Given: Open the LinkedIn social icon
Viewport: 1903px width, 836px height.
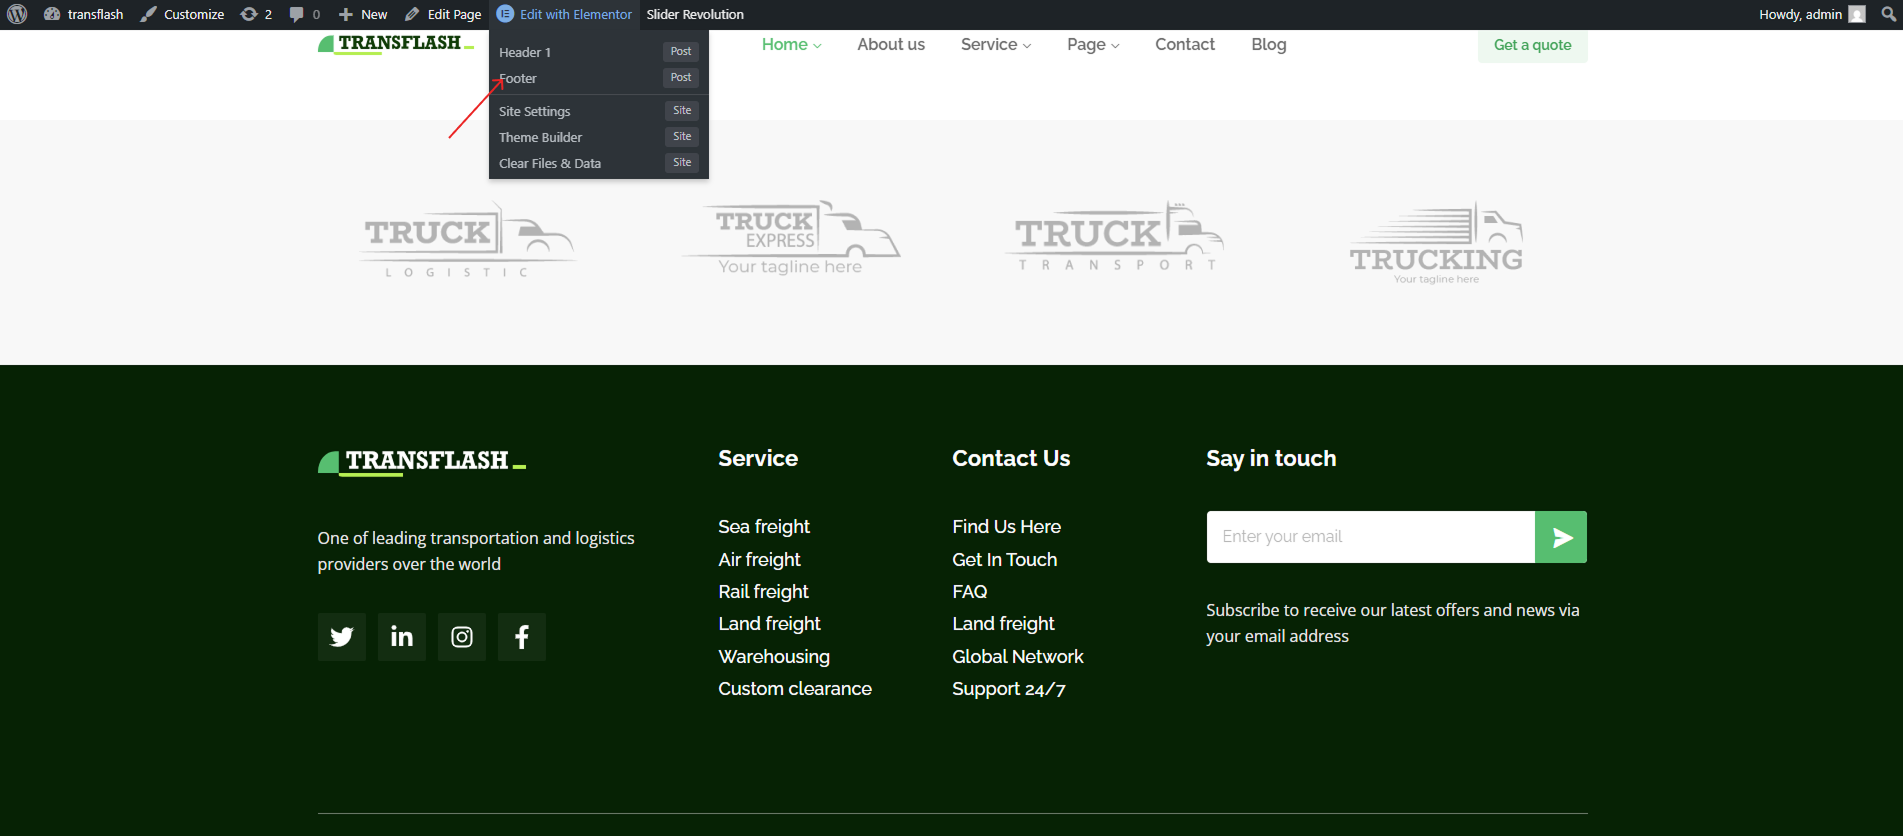Looking at the screenshot, I should (x=401, y=637).
